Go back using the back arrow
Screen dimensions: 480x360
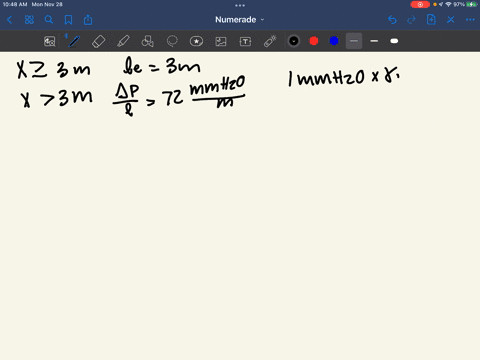9,20
